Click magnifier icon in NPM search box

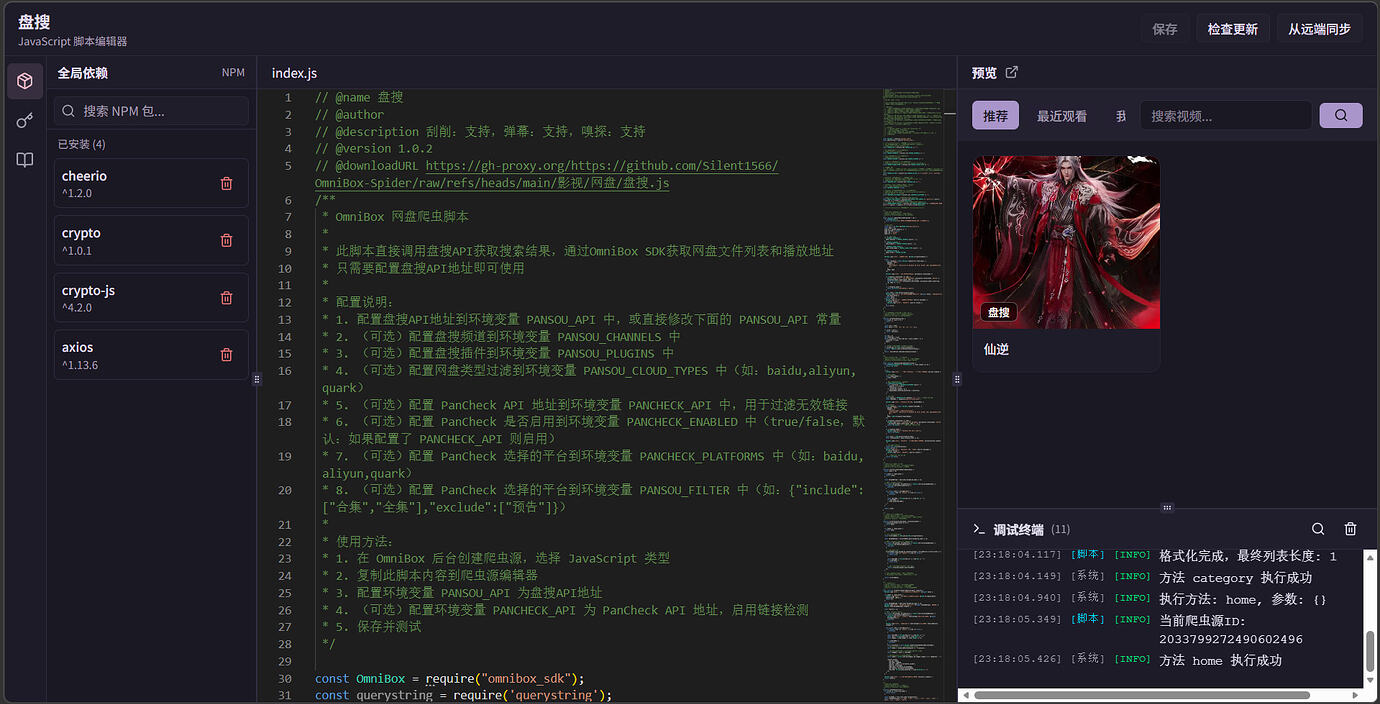pyautogui.click(x=70, y=111)
